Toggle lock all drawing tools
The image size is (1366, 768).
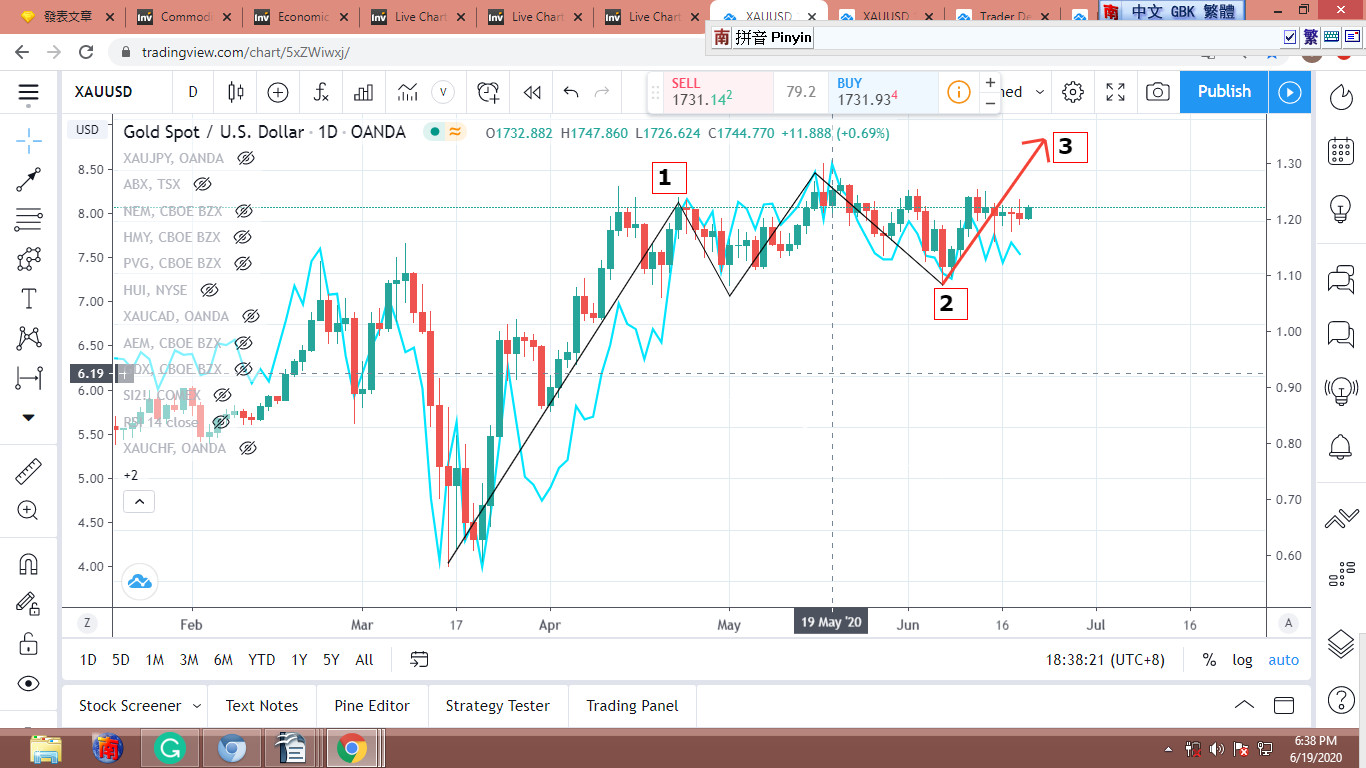pos(28,643)
